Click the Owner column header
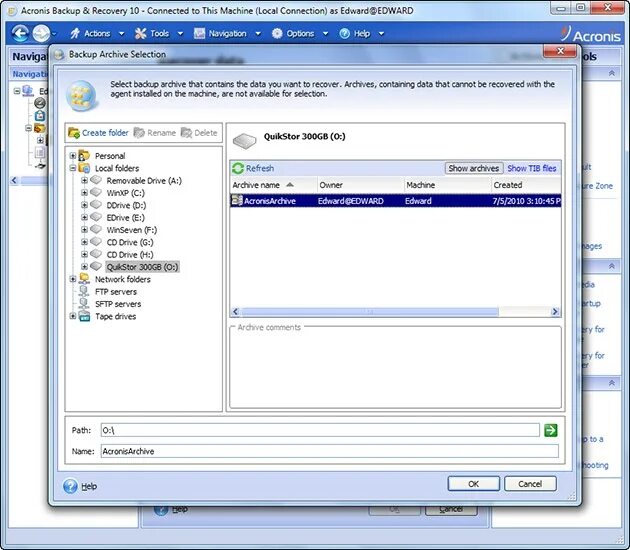The image size is (630, 550). pyautogui.click(x=361, y=185)
